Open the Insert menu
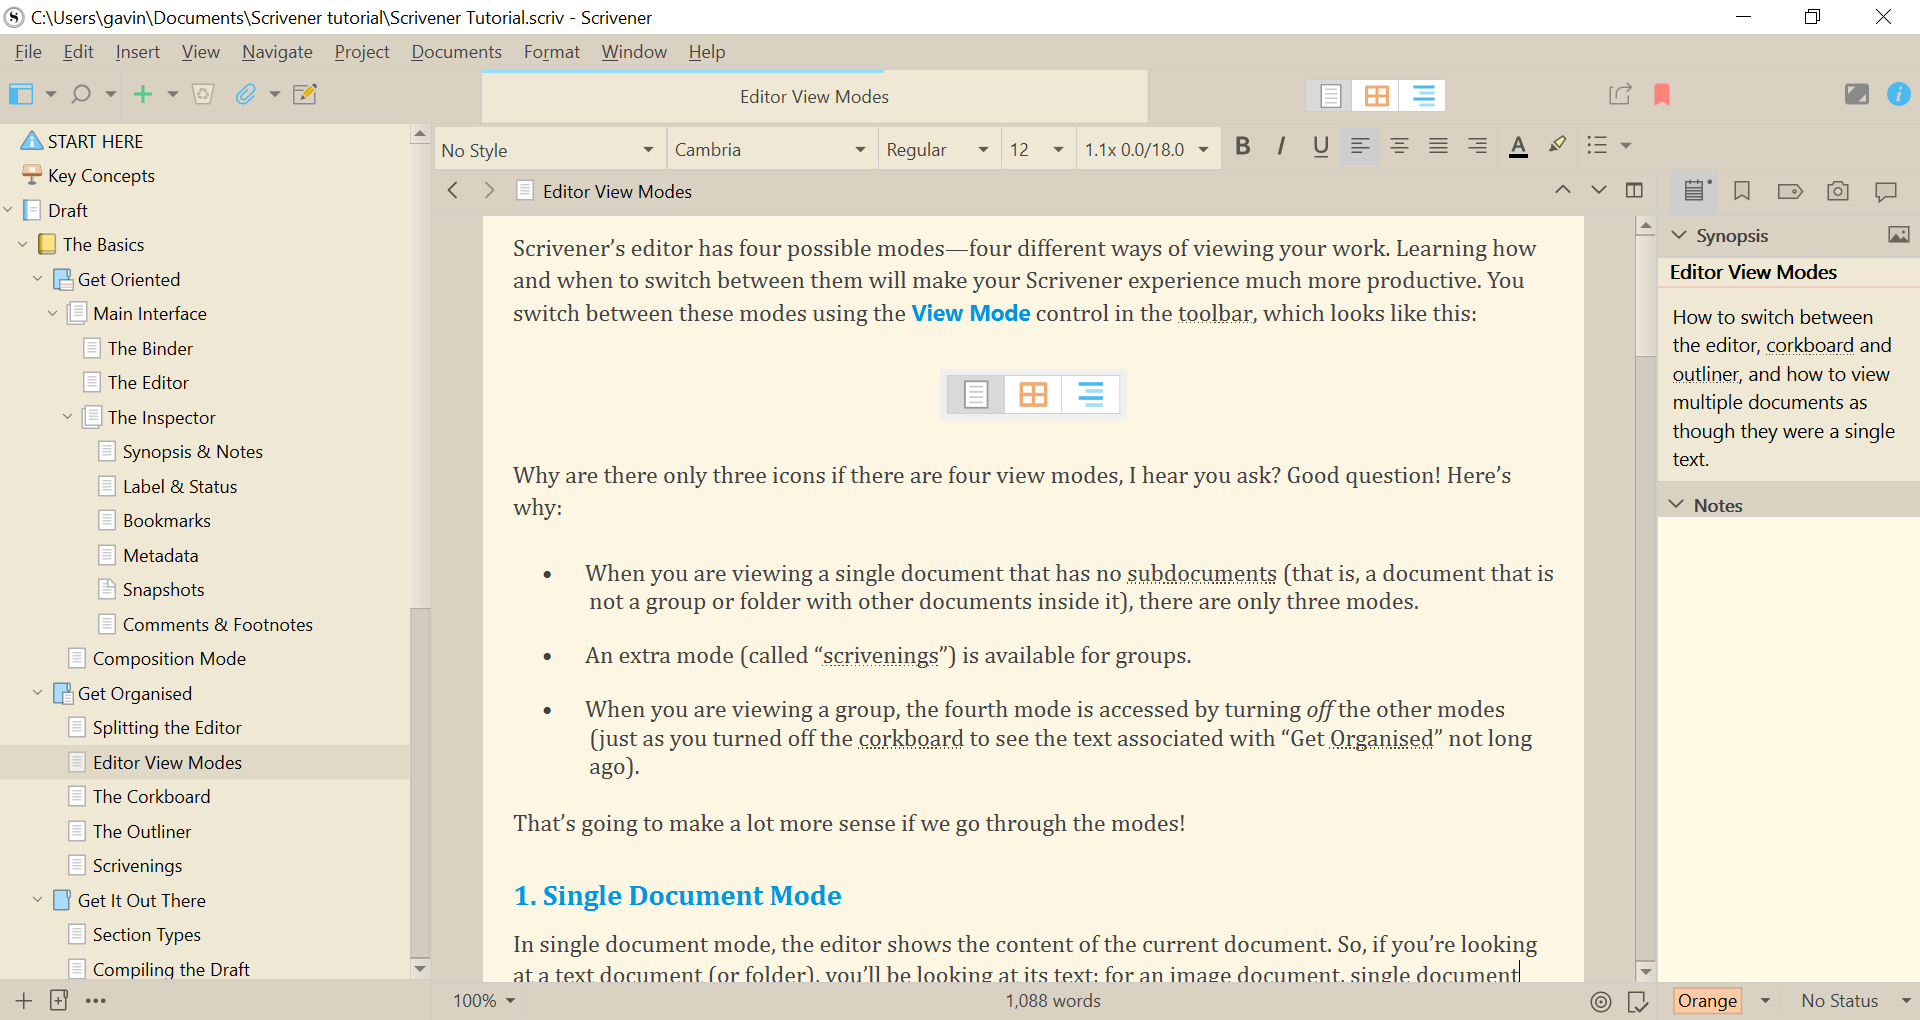Screen dimensions: 1920x1020 coord(137,52)
